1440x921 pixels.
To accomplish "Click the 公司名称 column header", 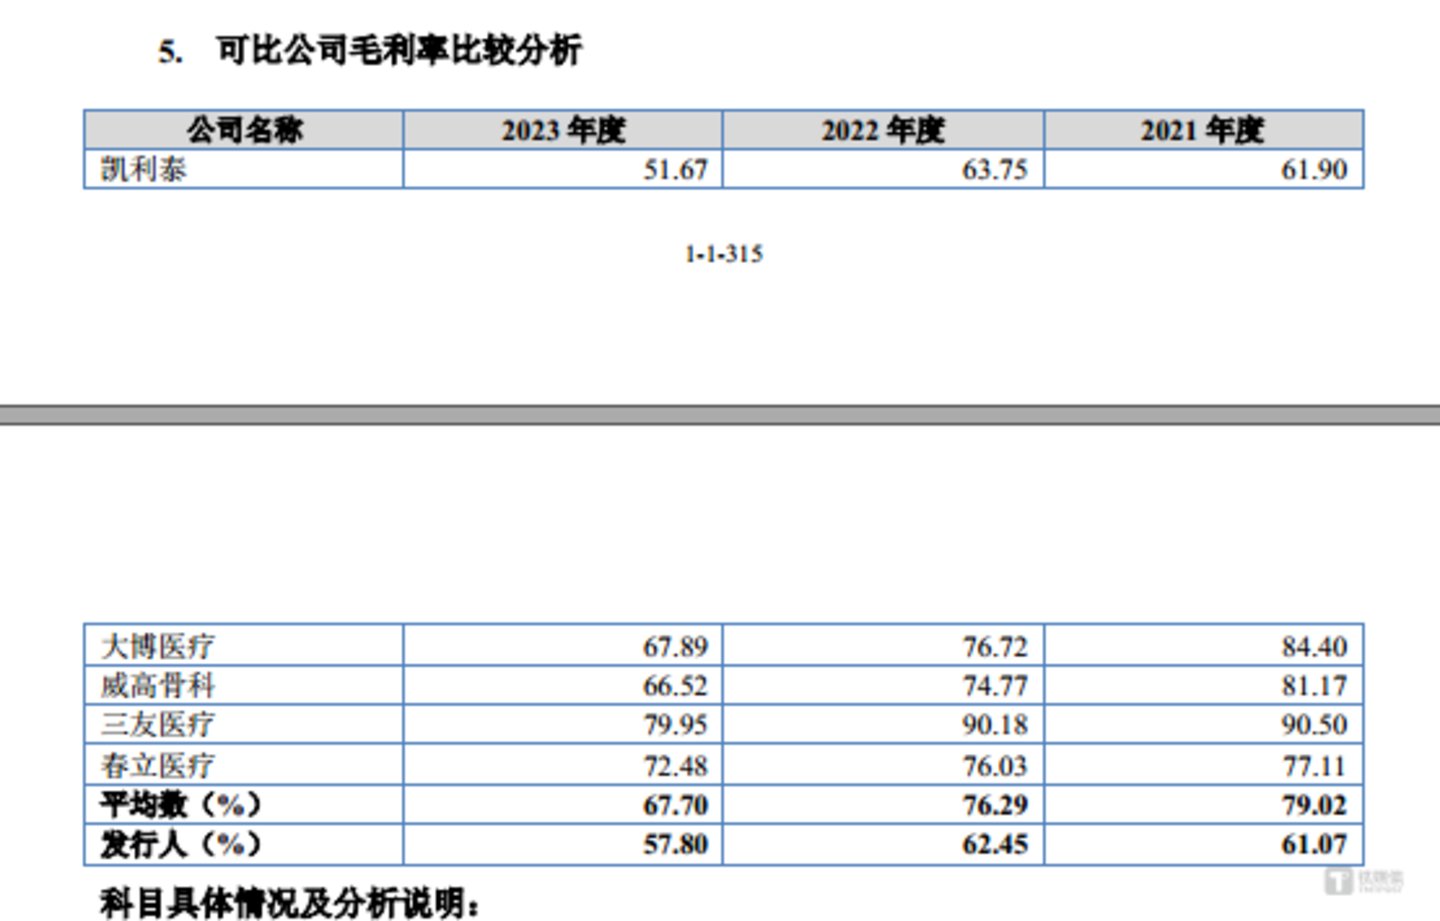I will point(244,130).
